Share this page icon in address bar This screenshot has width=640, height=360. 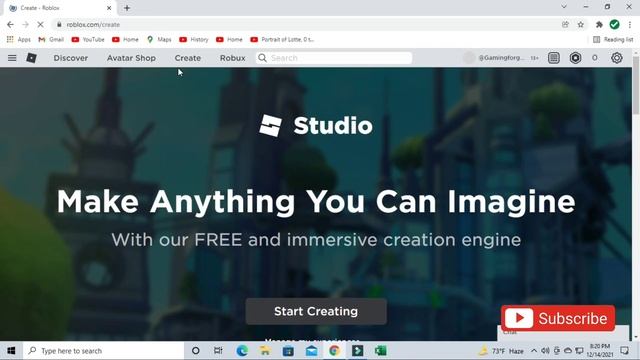[x=565, y=24]
